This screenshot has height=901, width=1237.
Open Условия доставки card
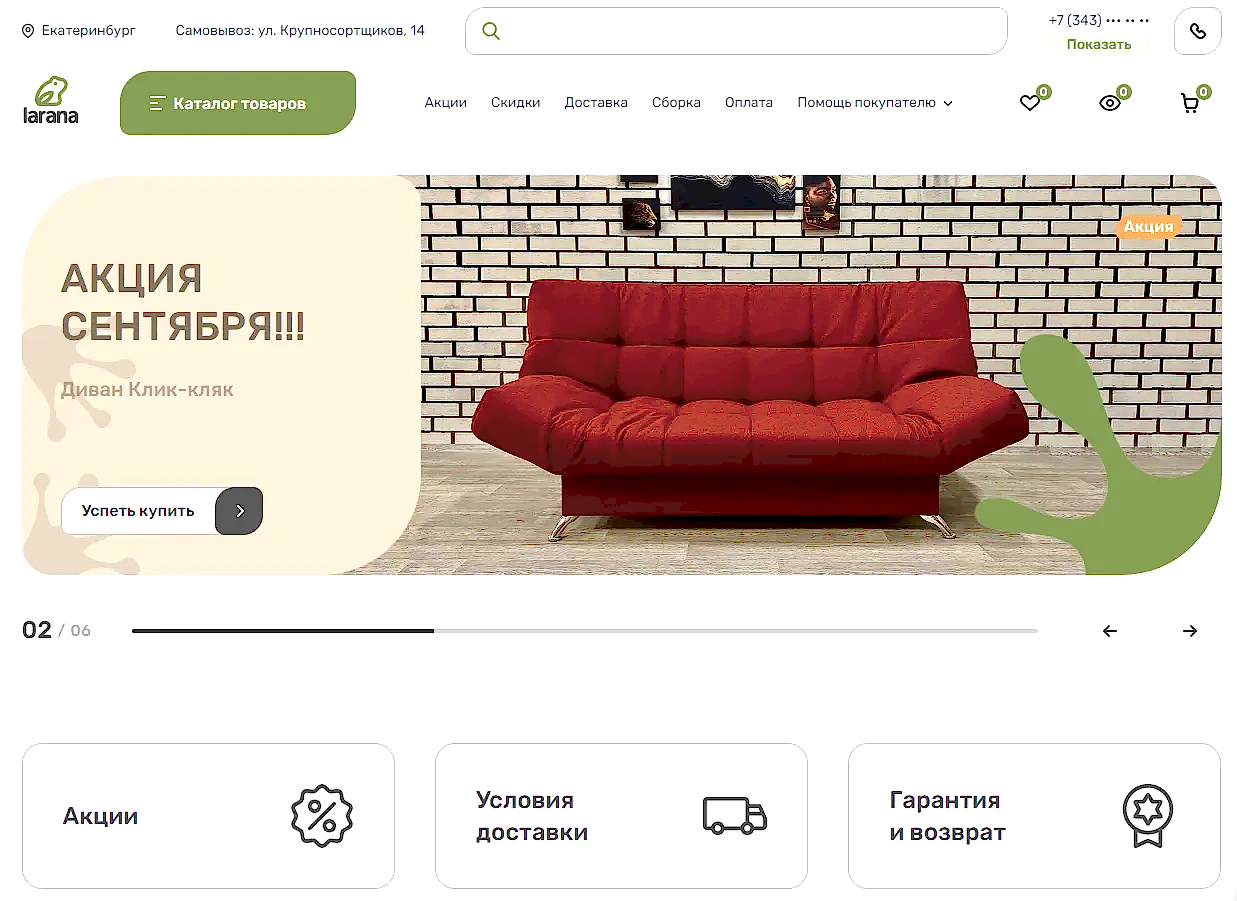coord(621,816)
